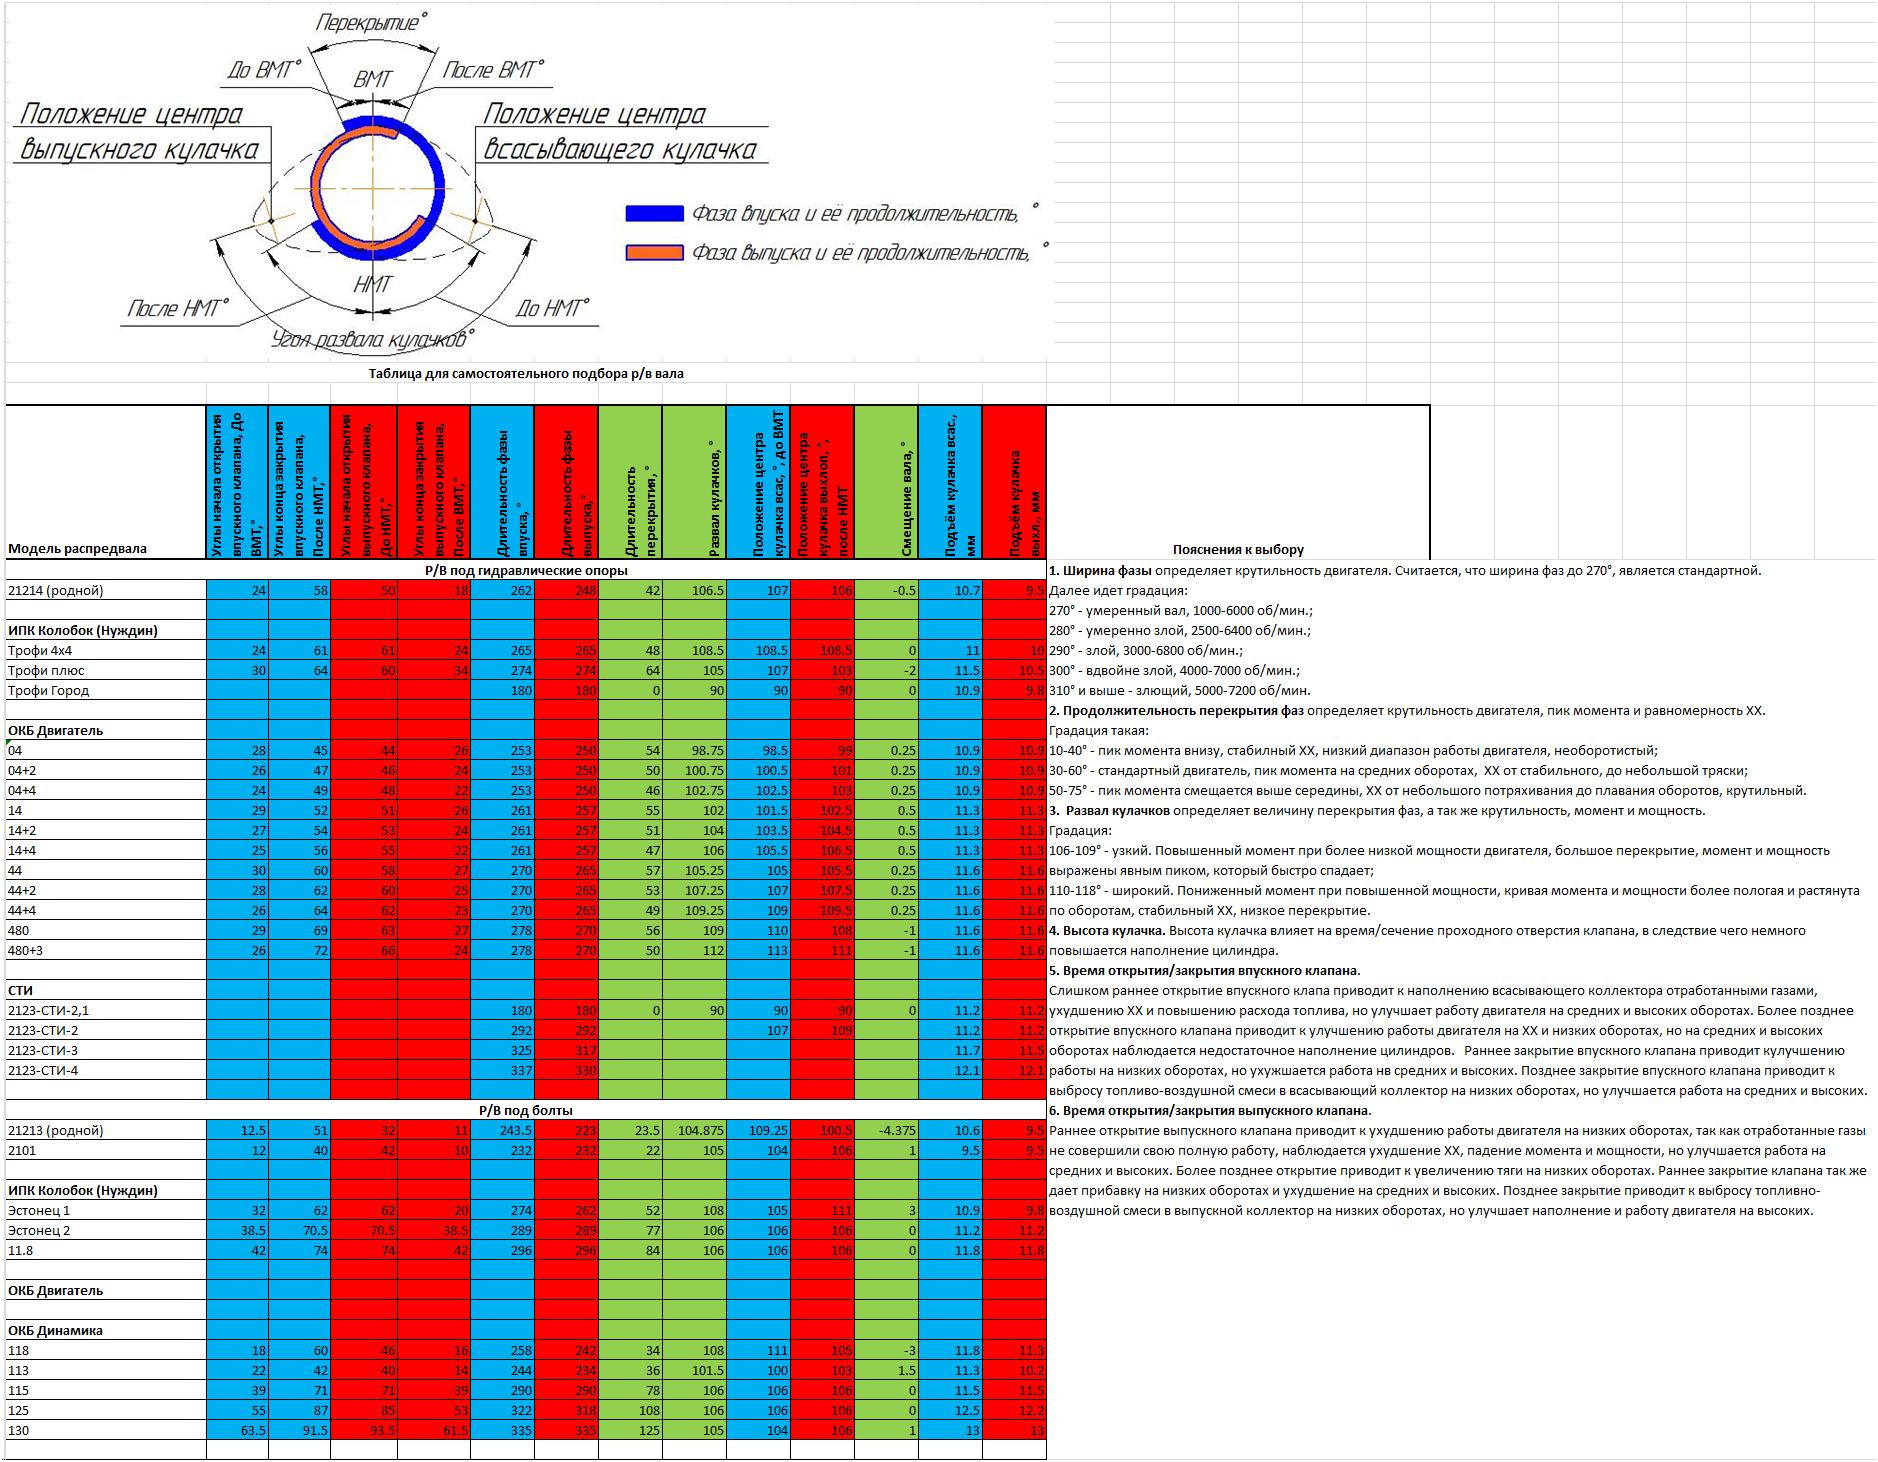Click the '130' model row label
Image resolution: width=1878 pixels, height=1462 pixels.
[x=106, y=1430]
